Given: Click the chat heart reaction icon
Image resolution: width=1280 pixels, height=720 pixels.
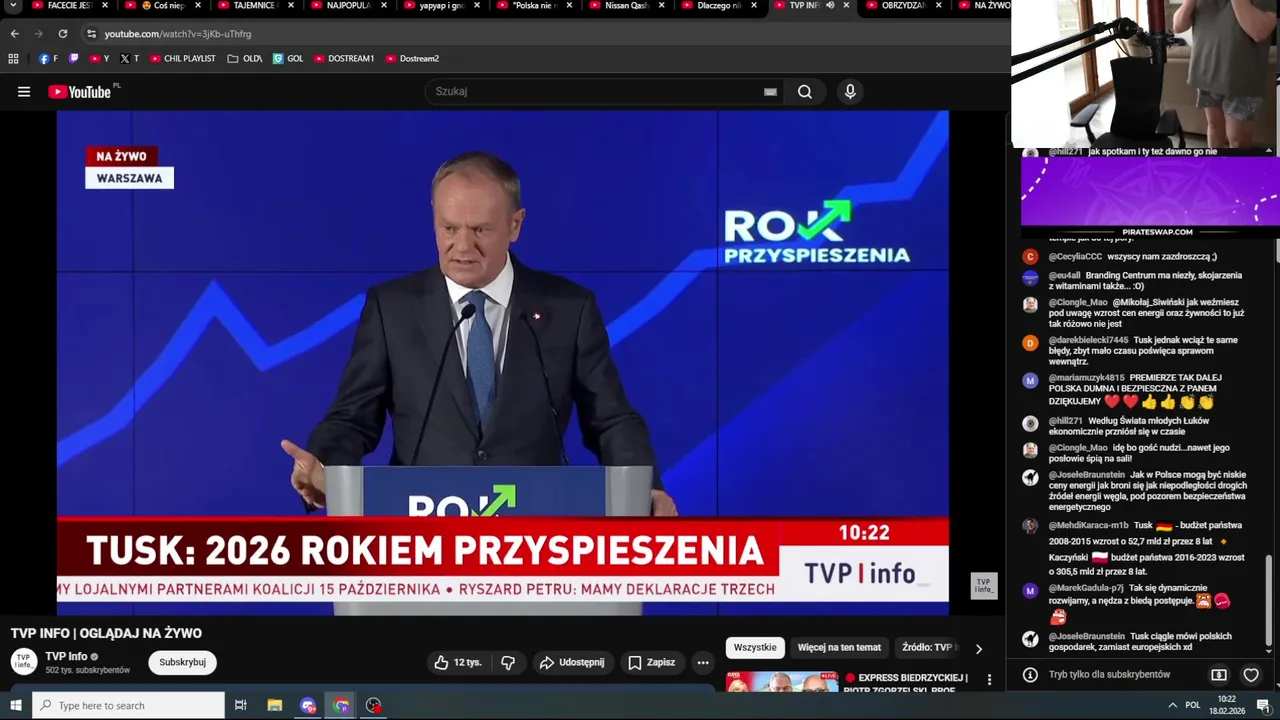Looking at the screenshot, I should (x=1251, y=675).
